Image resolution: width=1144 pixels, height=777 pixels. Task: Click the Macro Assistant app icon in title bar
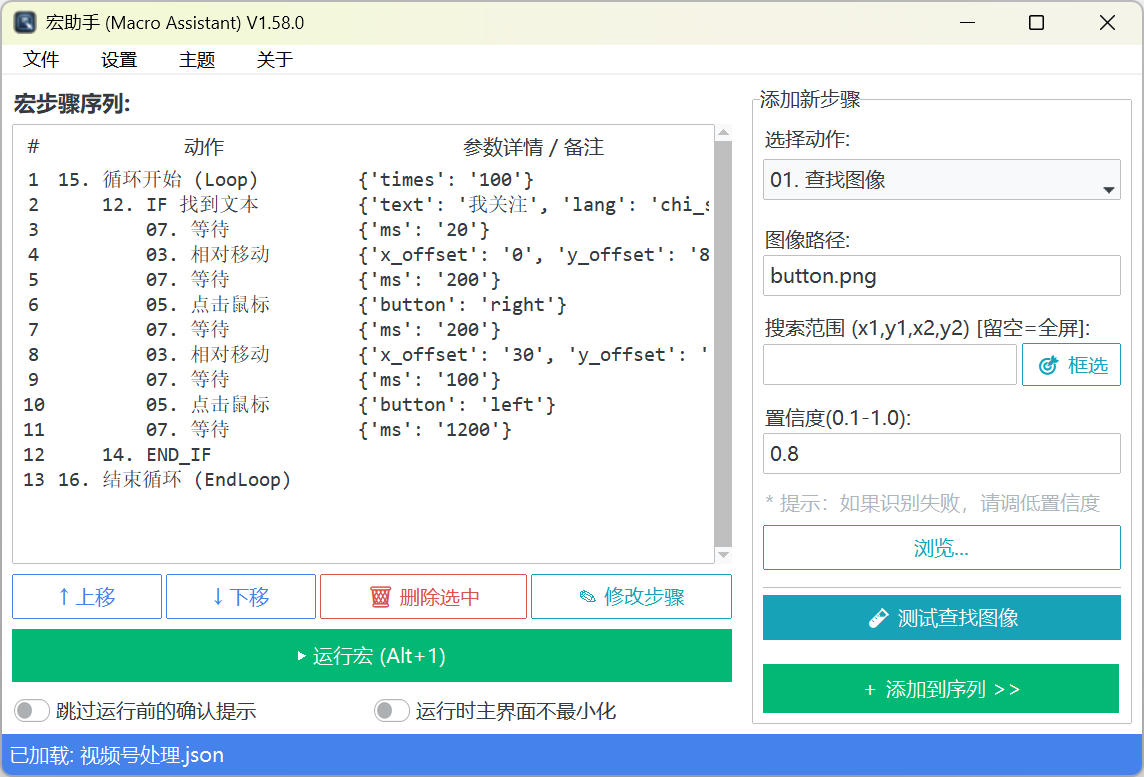tap(24, 21)
